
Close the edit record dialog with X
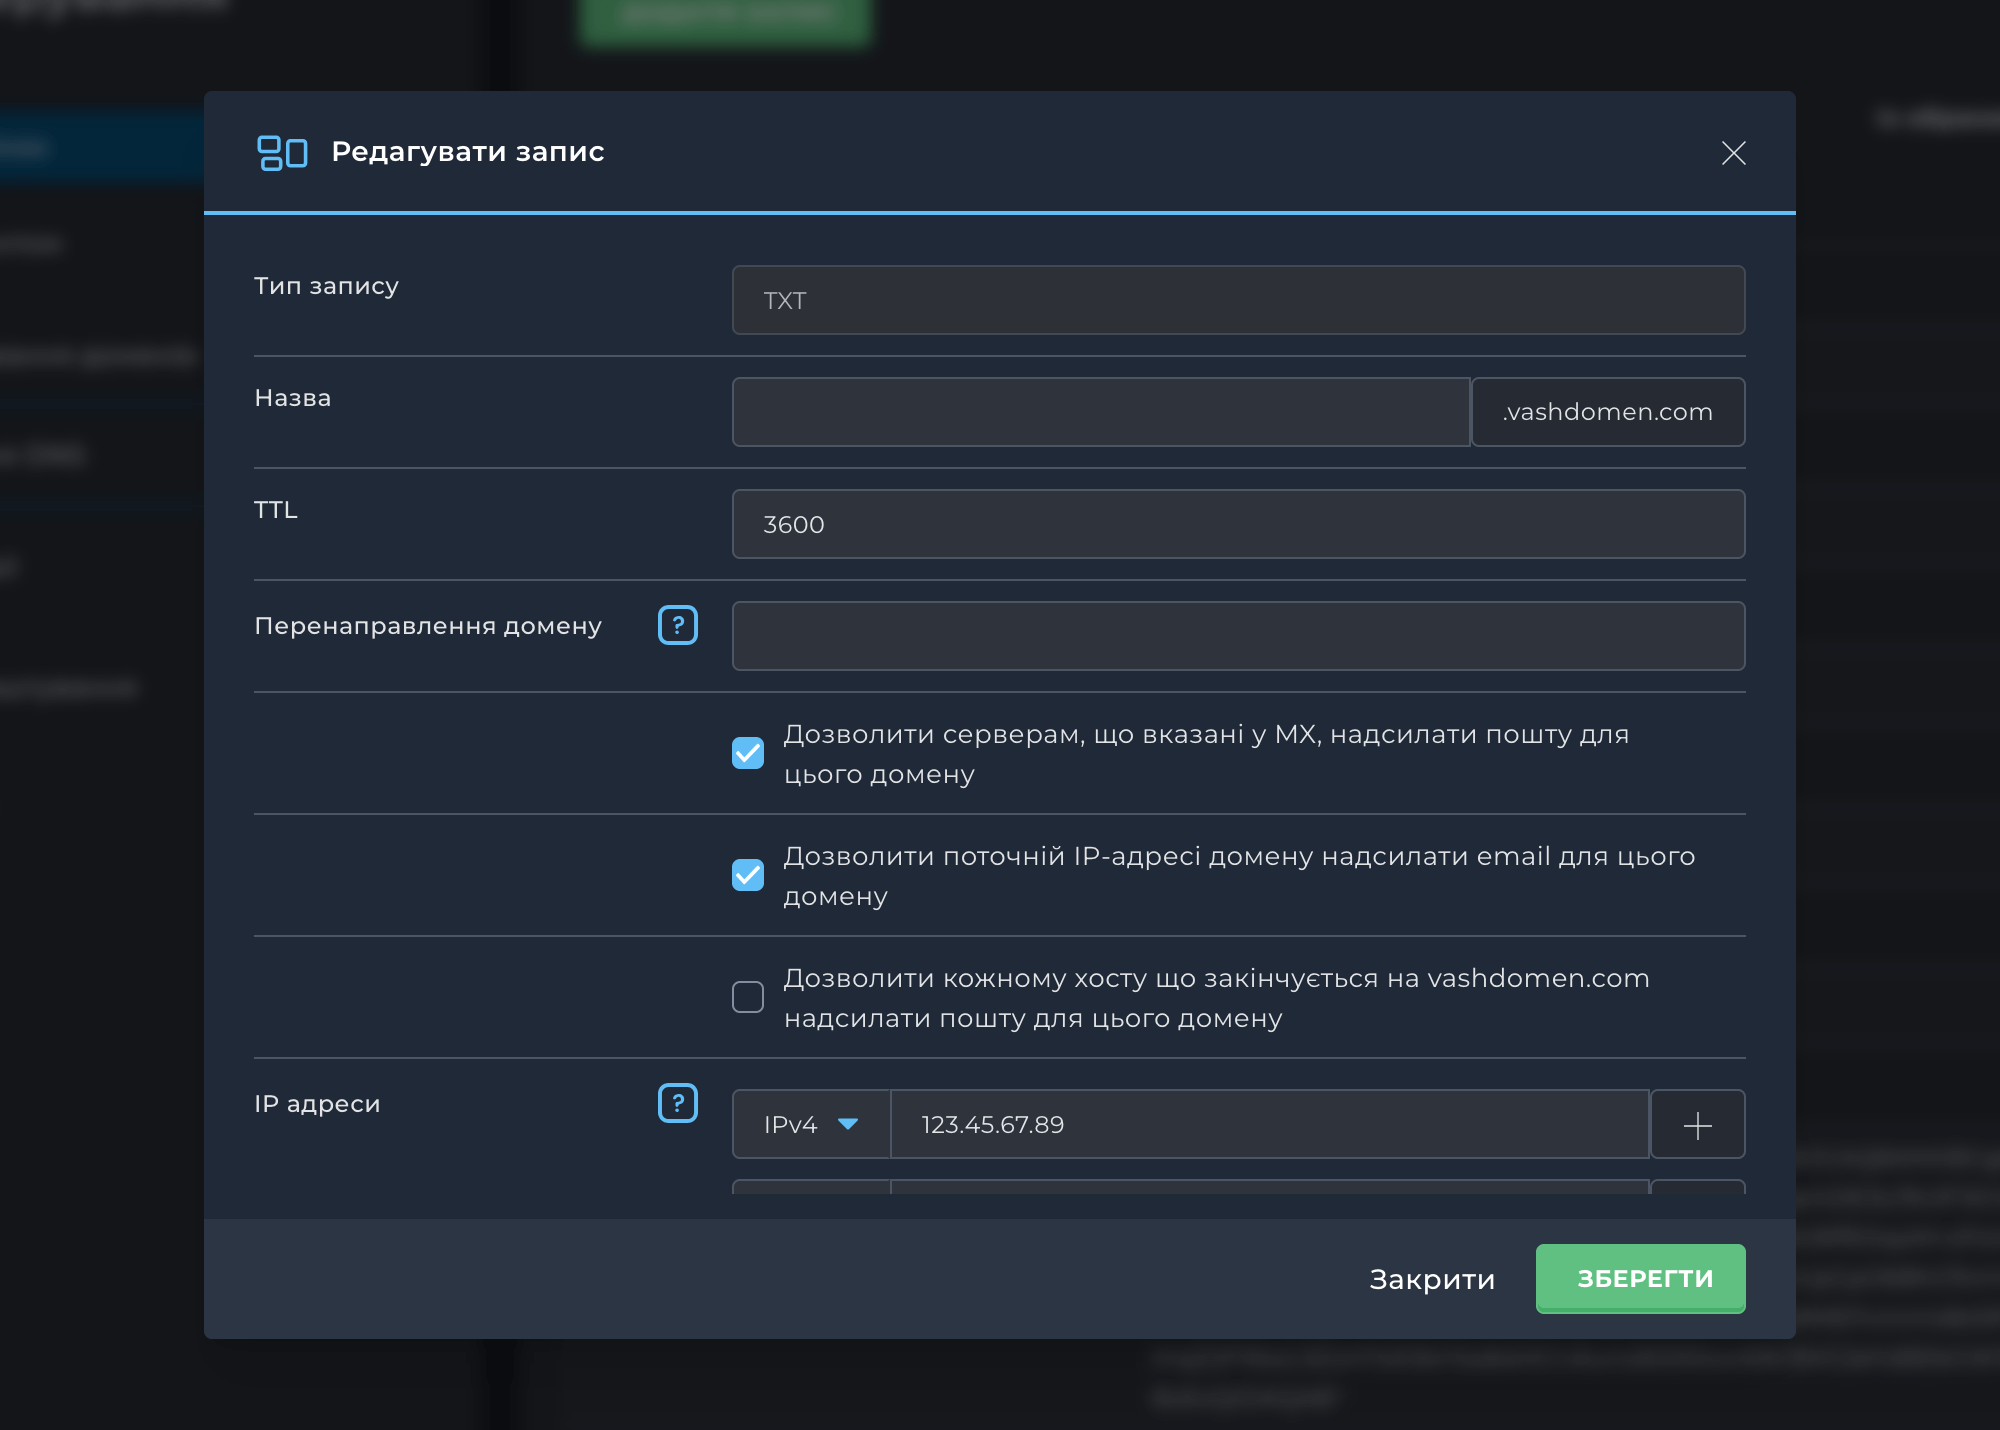[x=1733, y=153]
